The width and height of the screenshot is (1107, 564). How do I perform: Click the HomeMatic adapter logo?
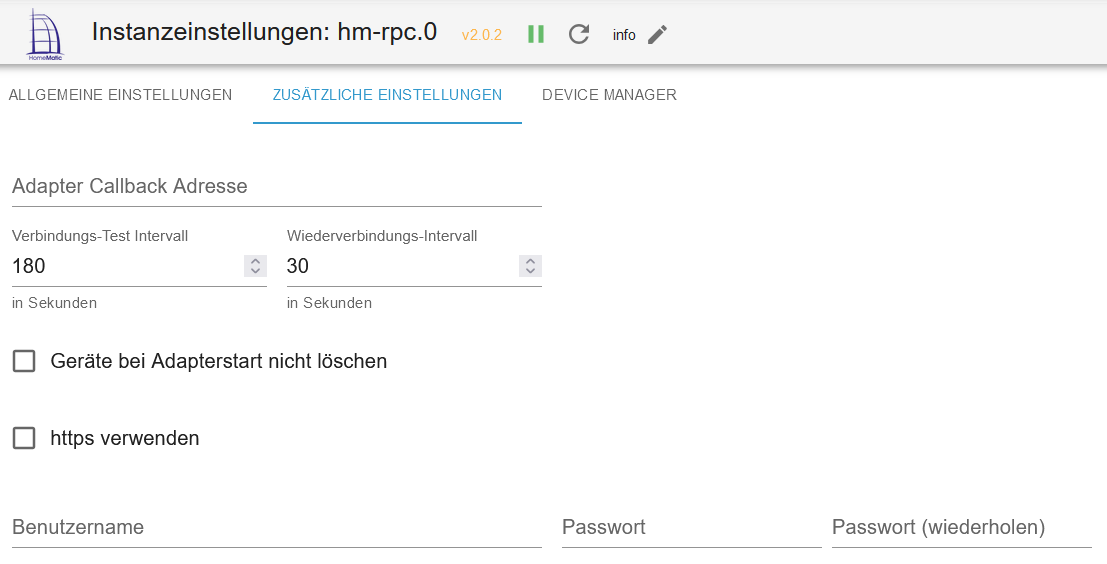click(x=42, y=34)
